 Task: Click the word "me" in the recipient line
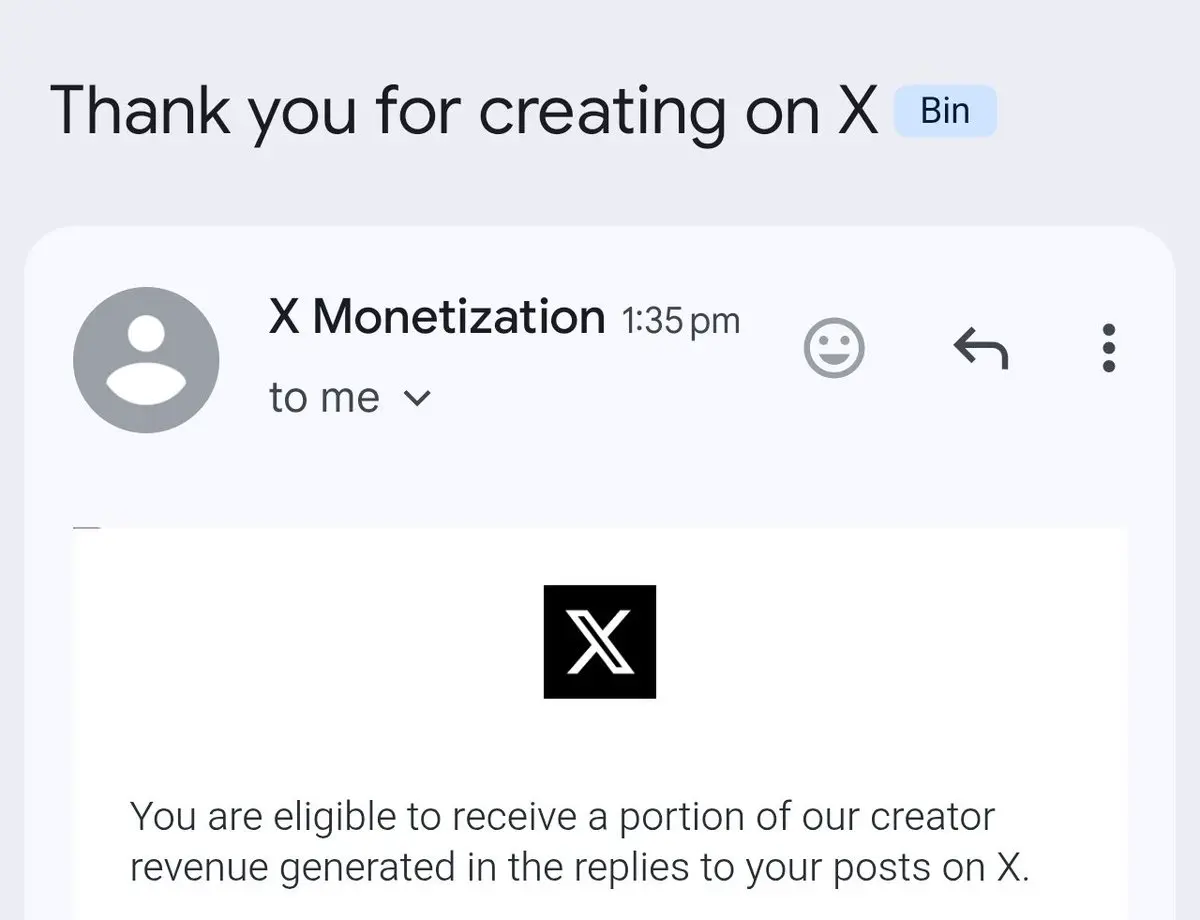point(350,399)
